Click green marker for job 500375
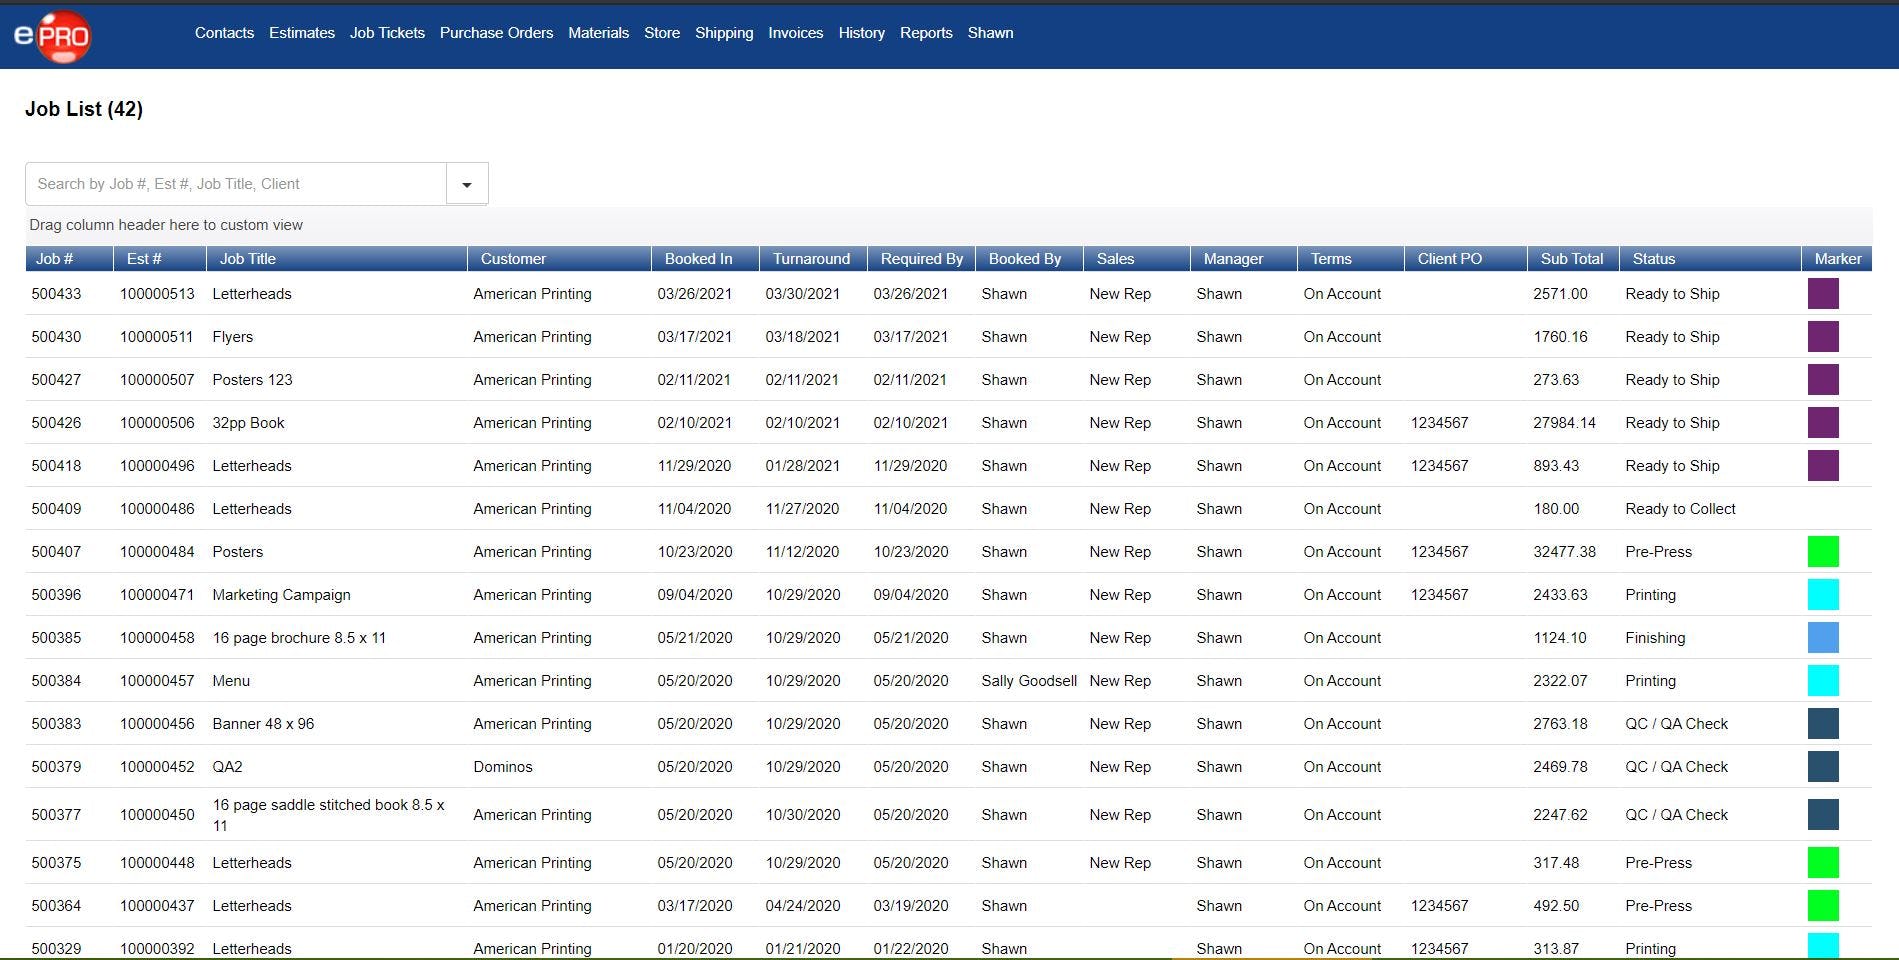The image size is (1899, 960). [1823, 863]
